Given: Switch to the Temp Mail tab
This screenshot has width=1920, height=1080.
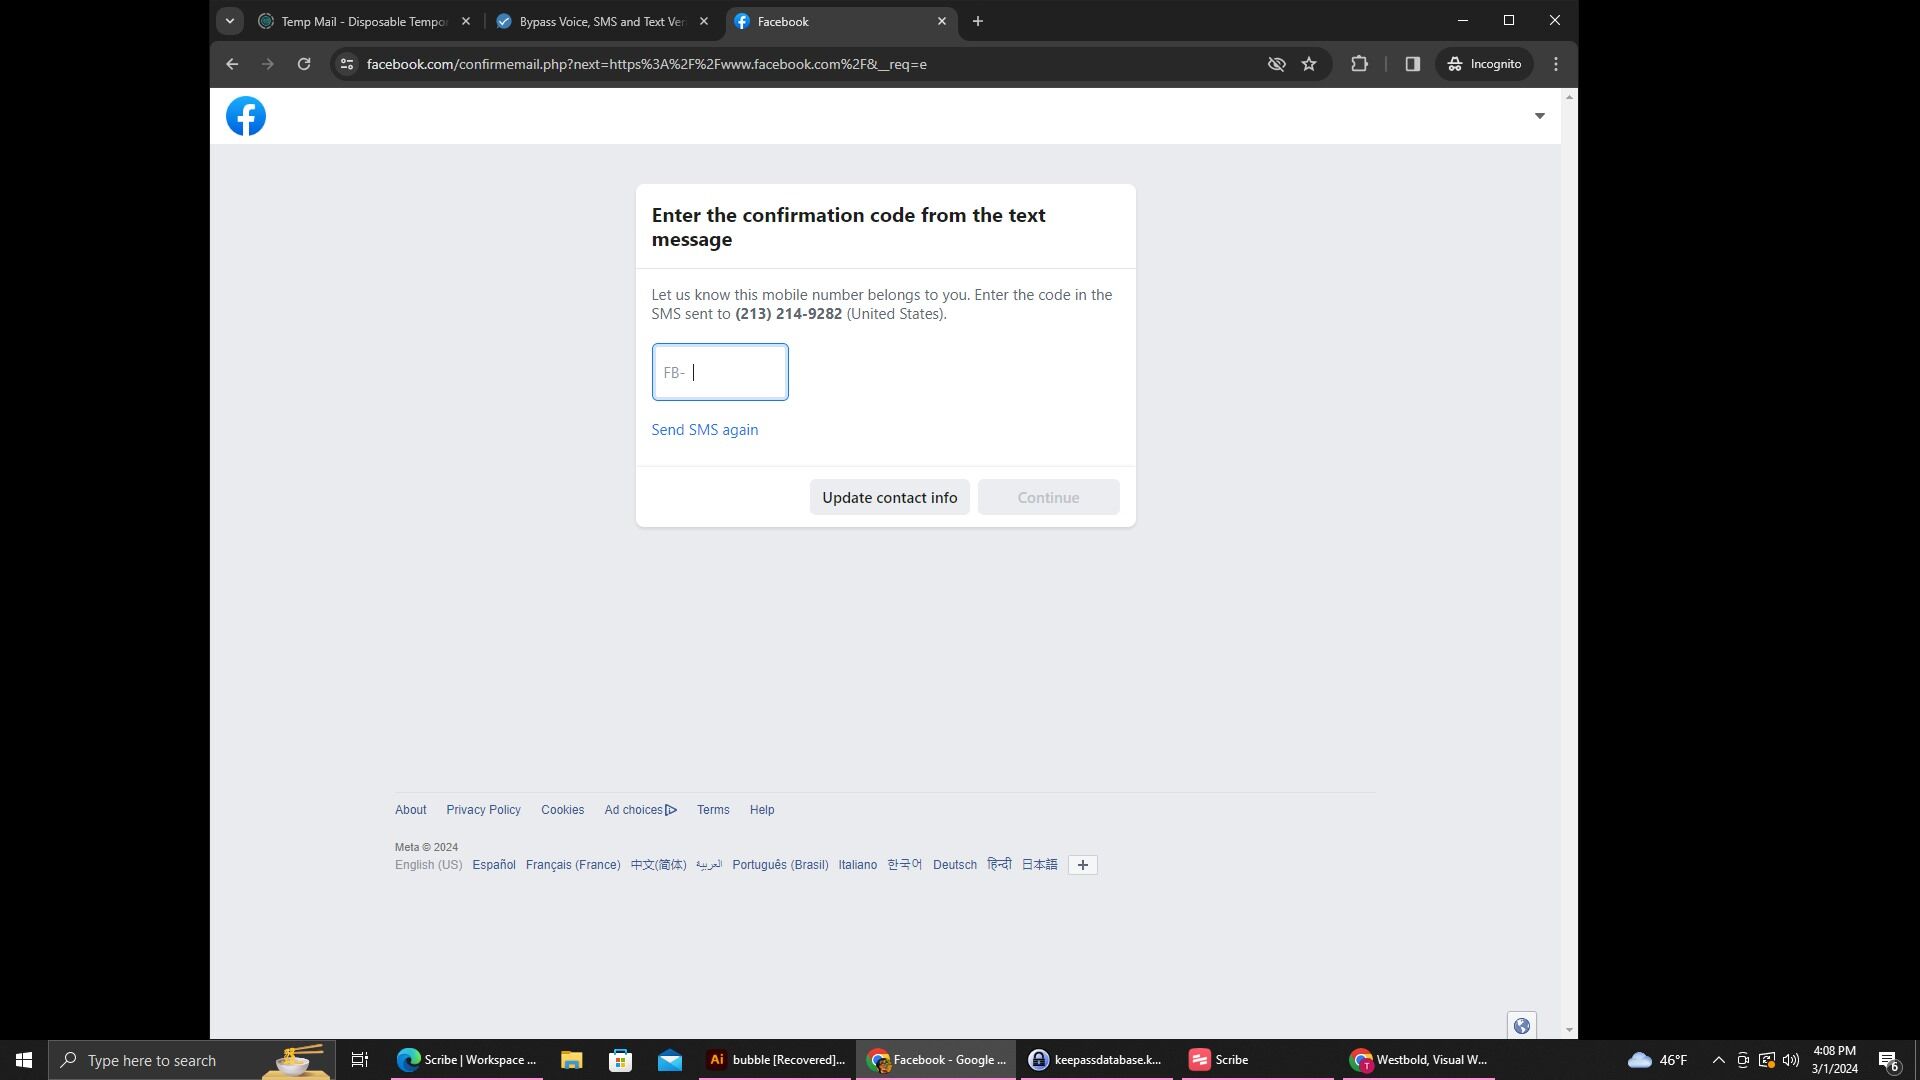Looking at the screenshot, I should coord(362,21).
